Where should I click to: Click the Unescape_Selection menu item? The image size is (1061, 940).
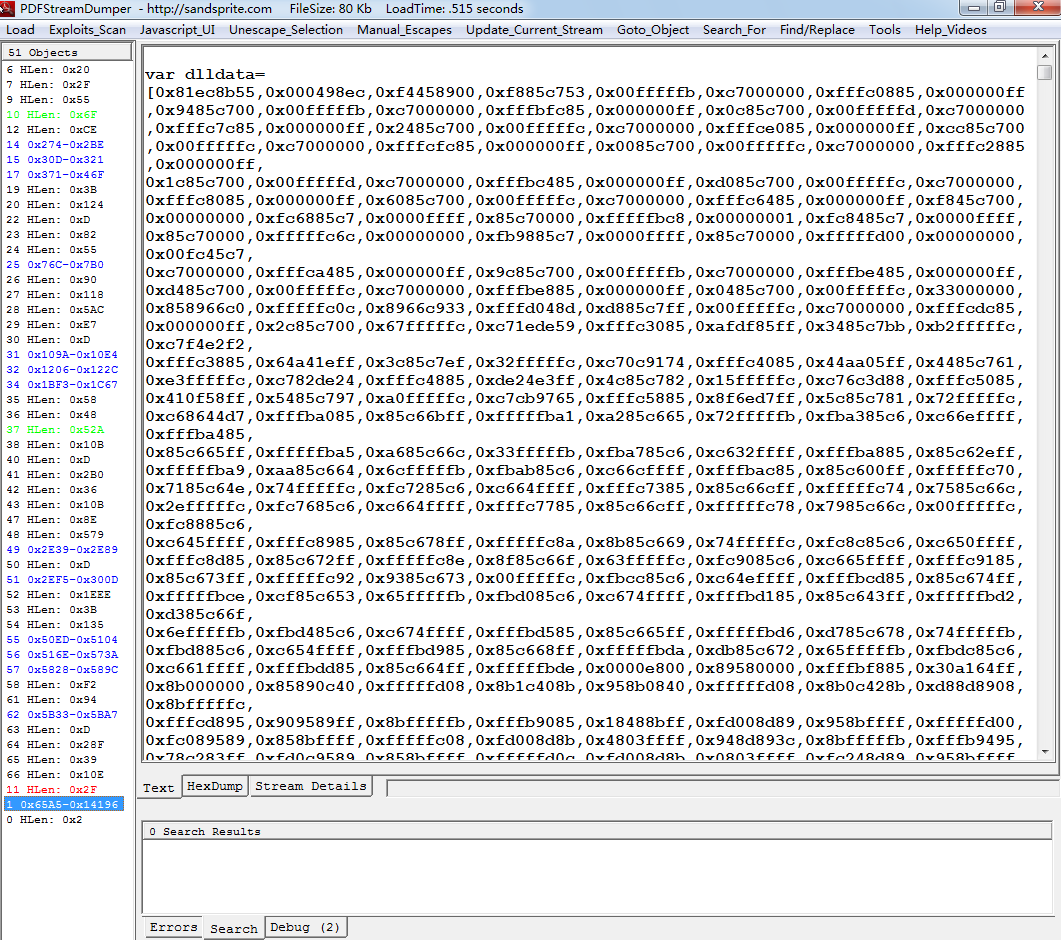286,30
